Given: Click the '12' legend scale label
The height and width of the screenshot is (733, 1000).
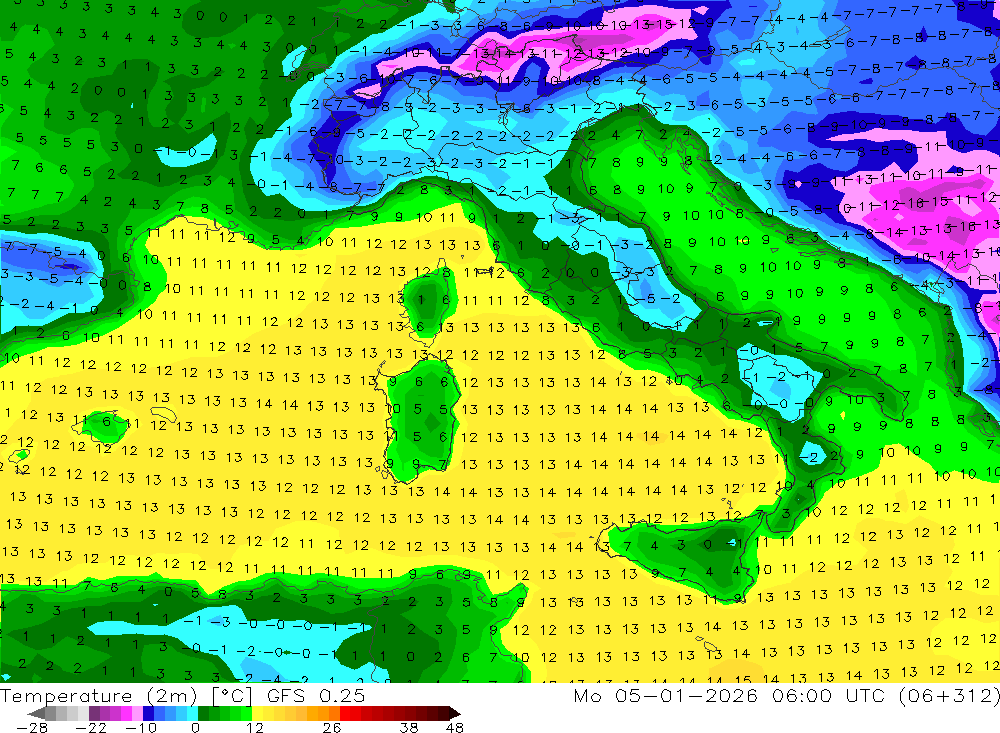Looking at the screenshot, I should click(x=255, y=727).
